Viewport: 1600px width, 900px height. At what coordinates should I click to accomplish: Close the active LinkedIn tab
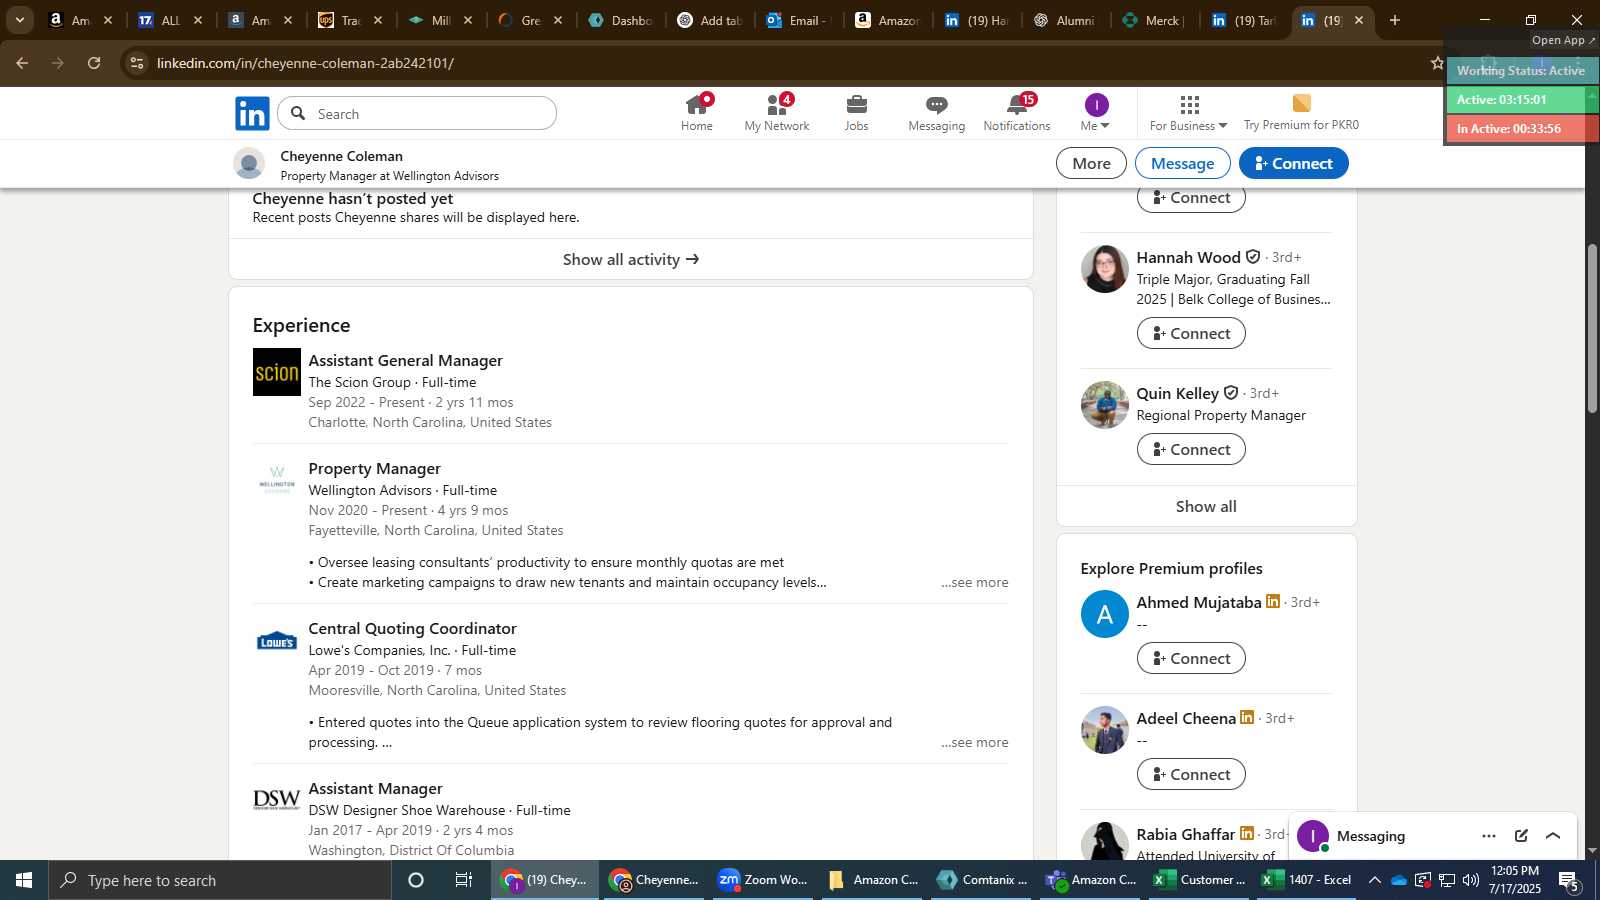coord(1359,20)
